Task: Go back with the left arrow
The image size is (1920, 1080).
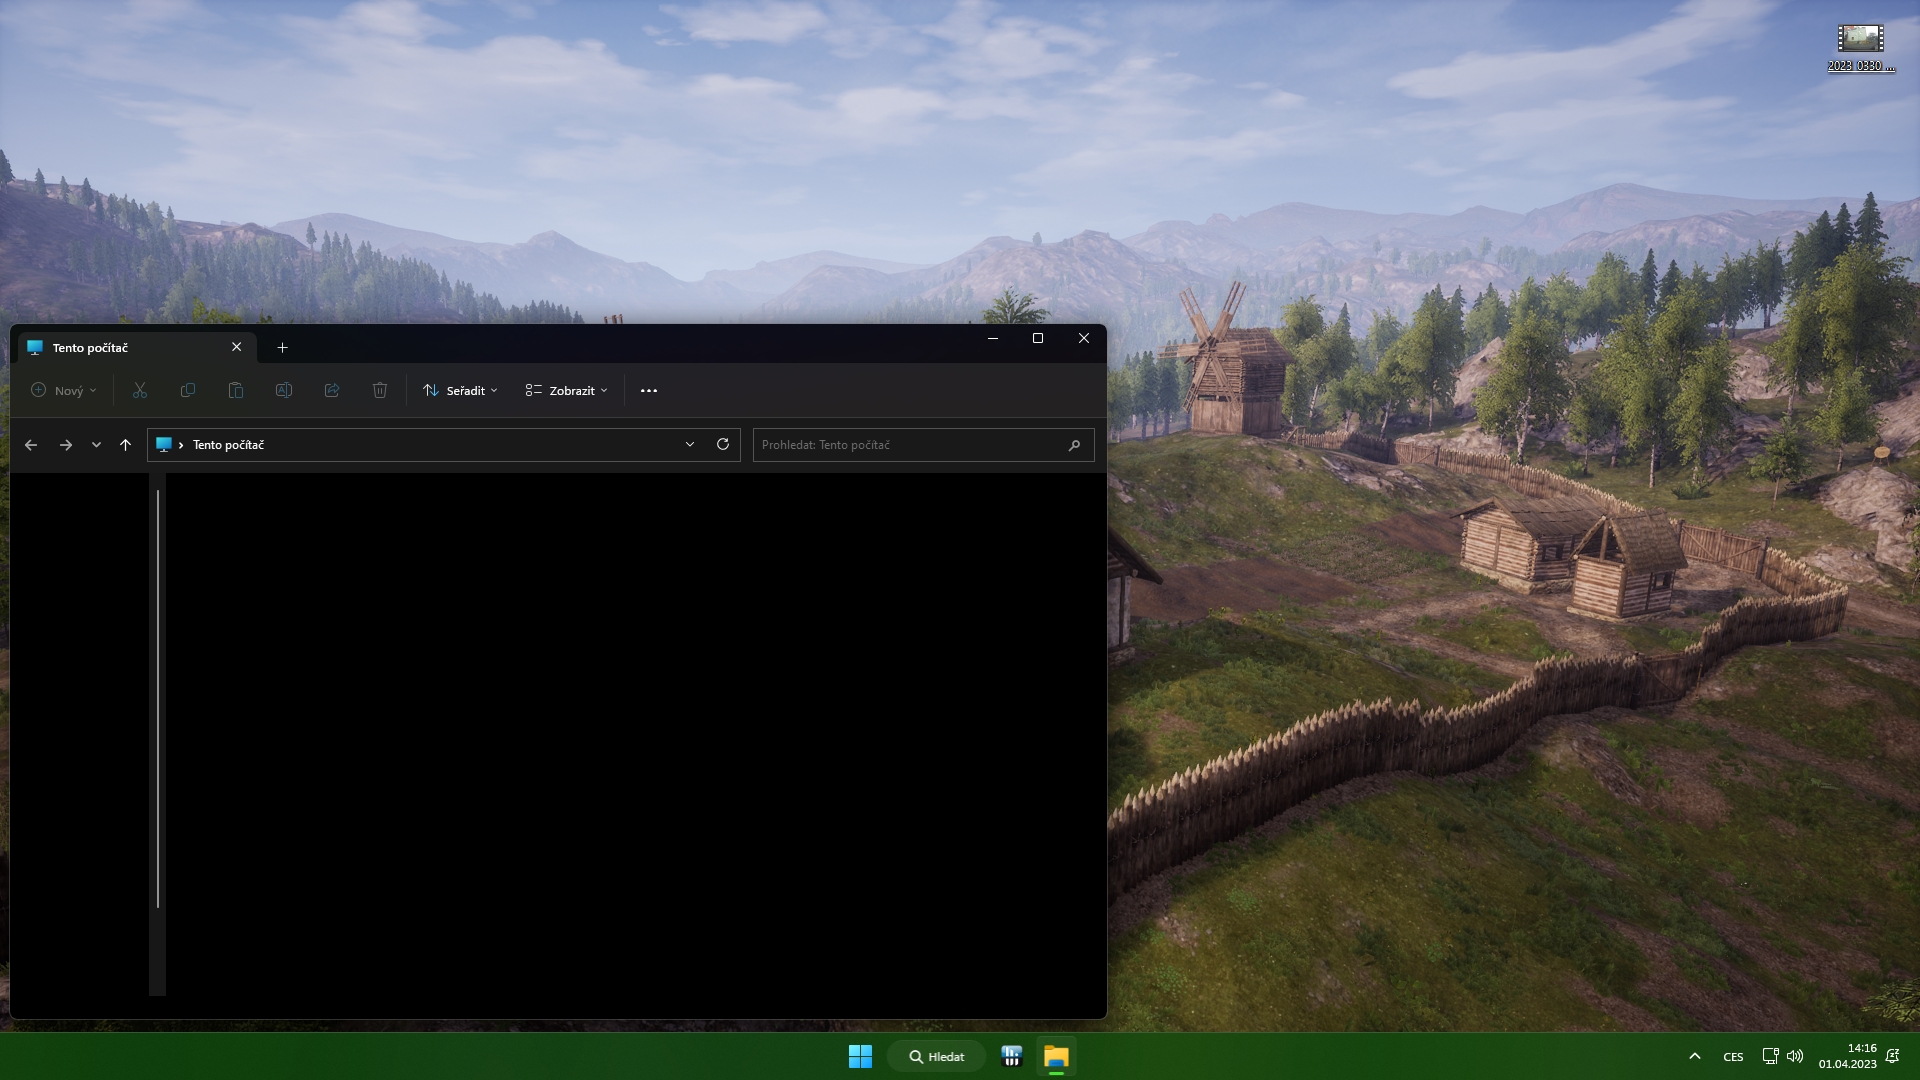Action: coord(31,445)
